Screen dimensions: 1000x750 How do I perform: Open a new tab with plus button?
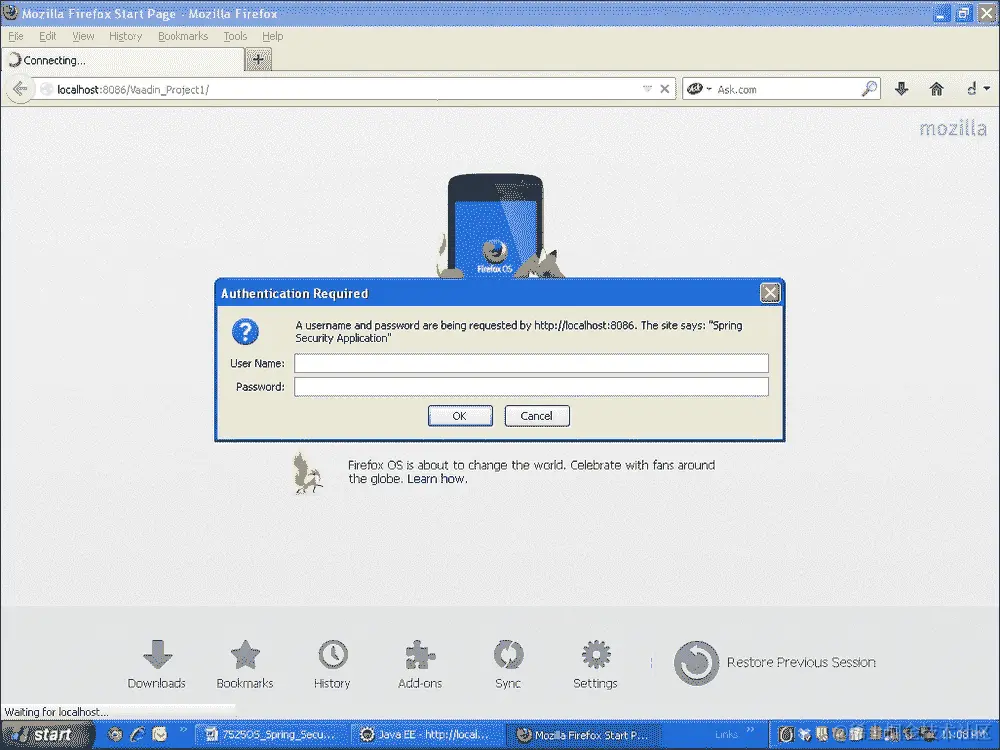point(258,60)
